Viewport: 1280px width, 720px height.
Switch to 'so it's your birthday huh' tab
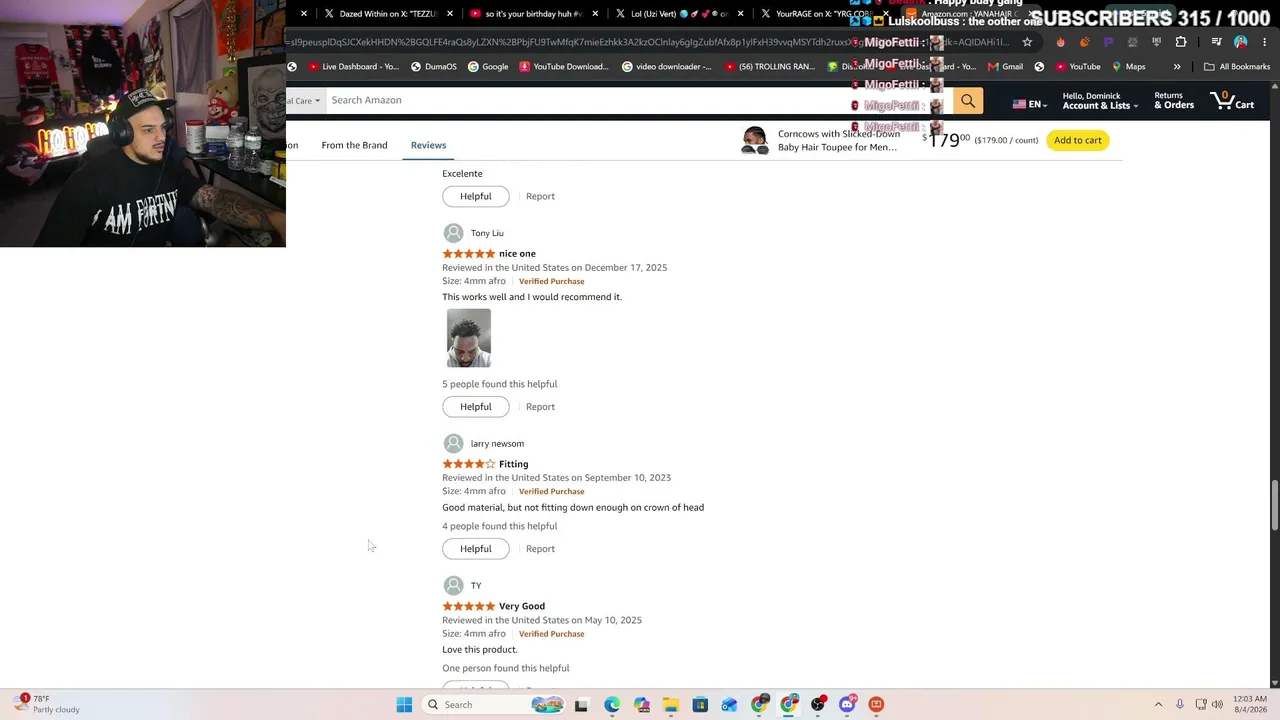coord(533,14)
